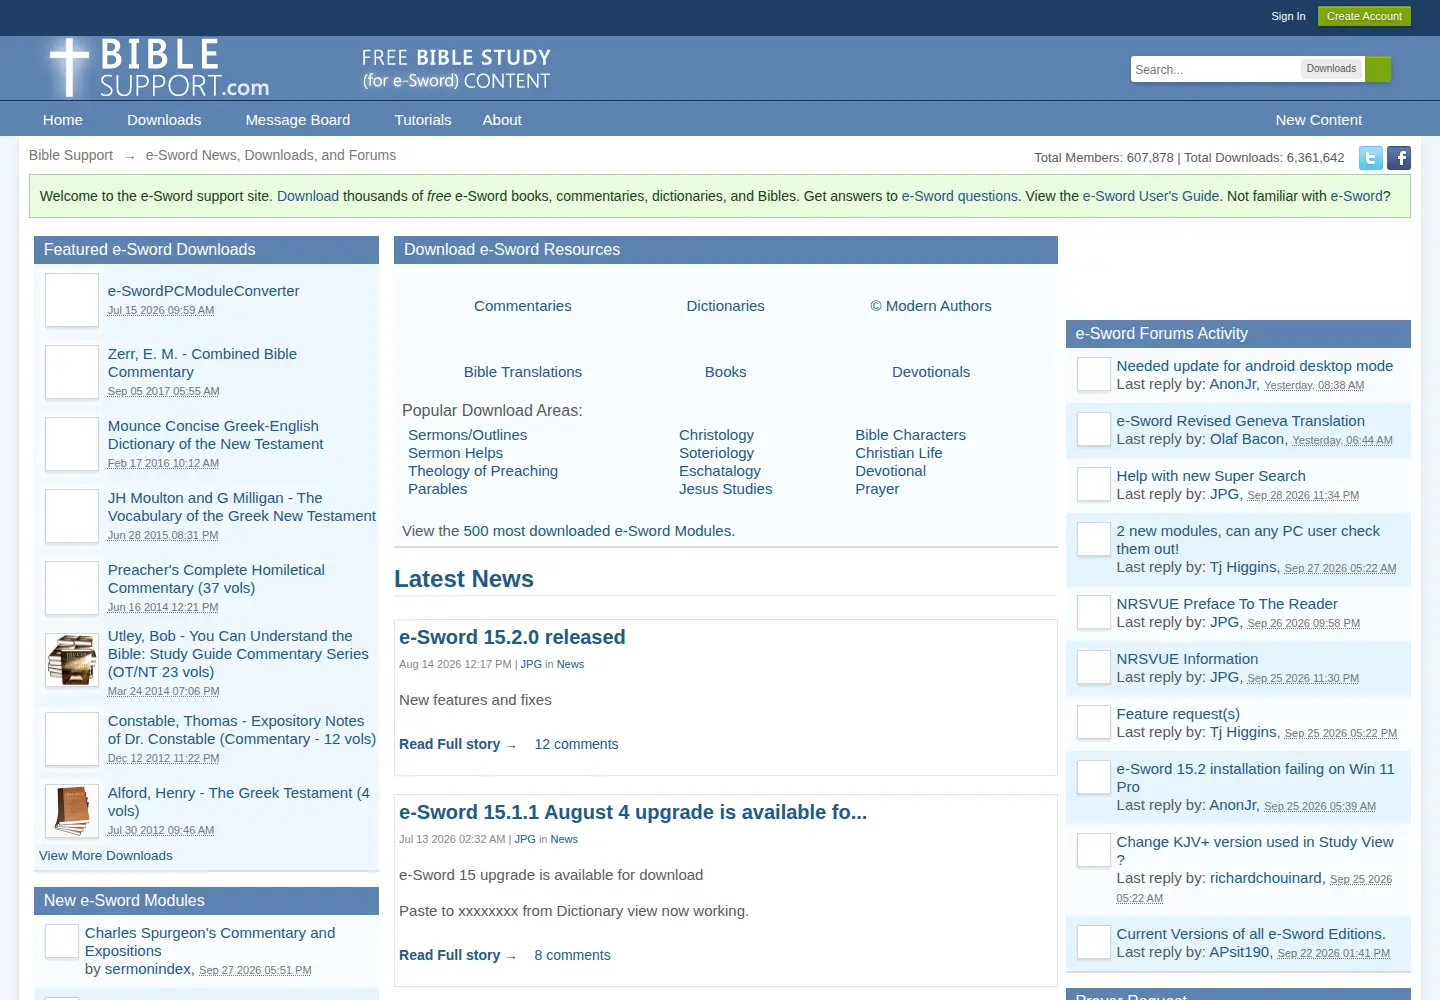Open Alford Greek Testament book thumbnail

pyautogui.click(x=72, y=810)
